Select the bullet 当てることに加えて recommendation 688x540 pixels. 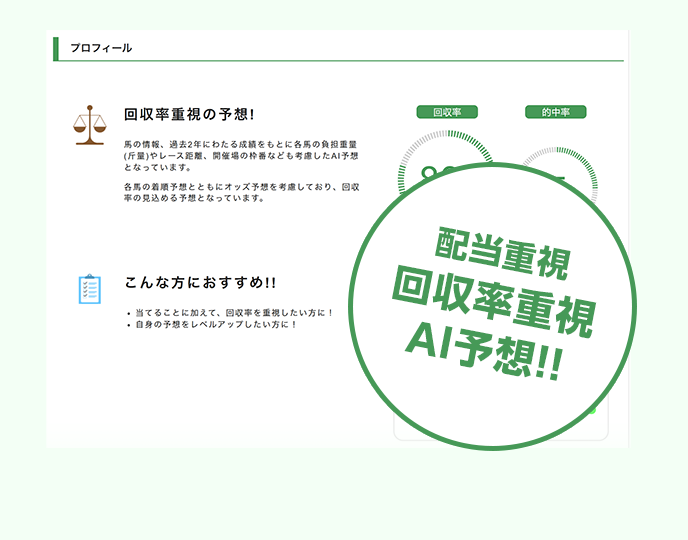pyautogui.click(x=234, y=313)
